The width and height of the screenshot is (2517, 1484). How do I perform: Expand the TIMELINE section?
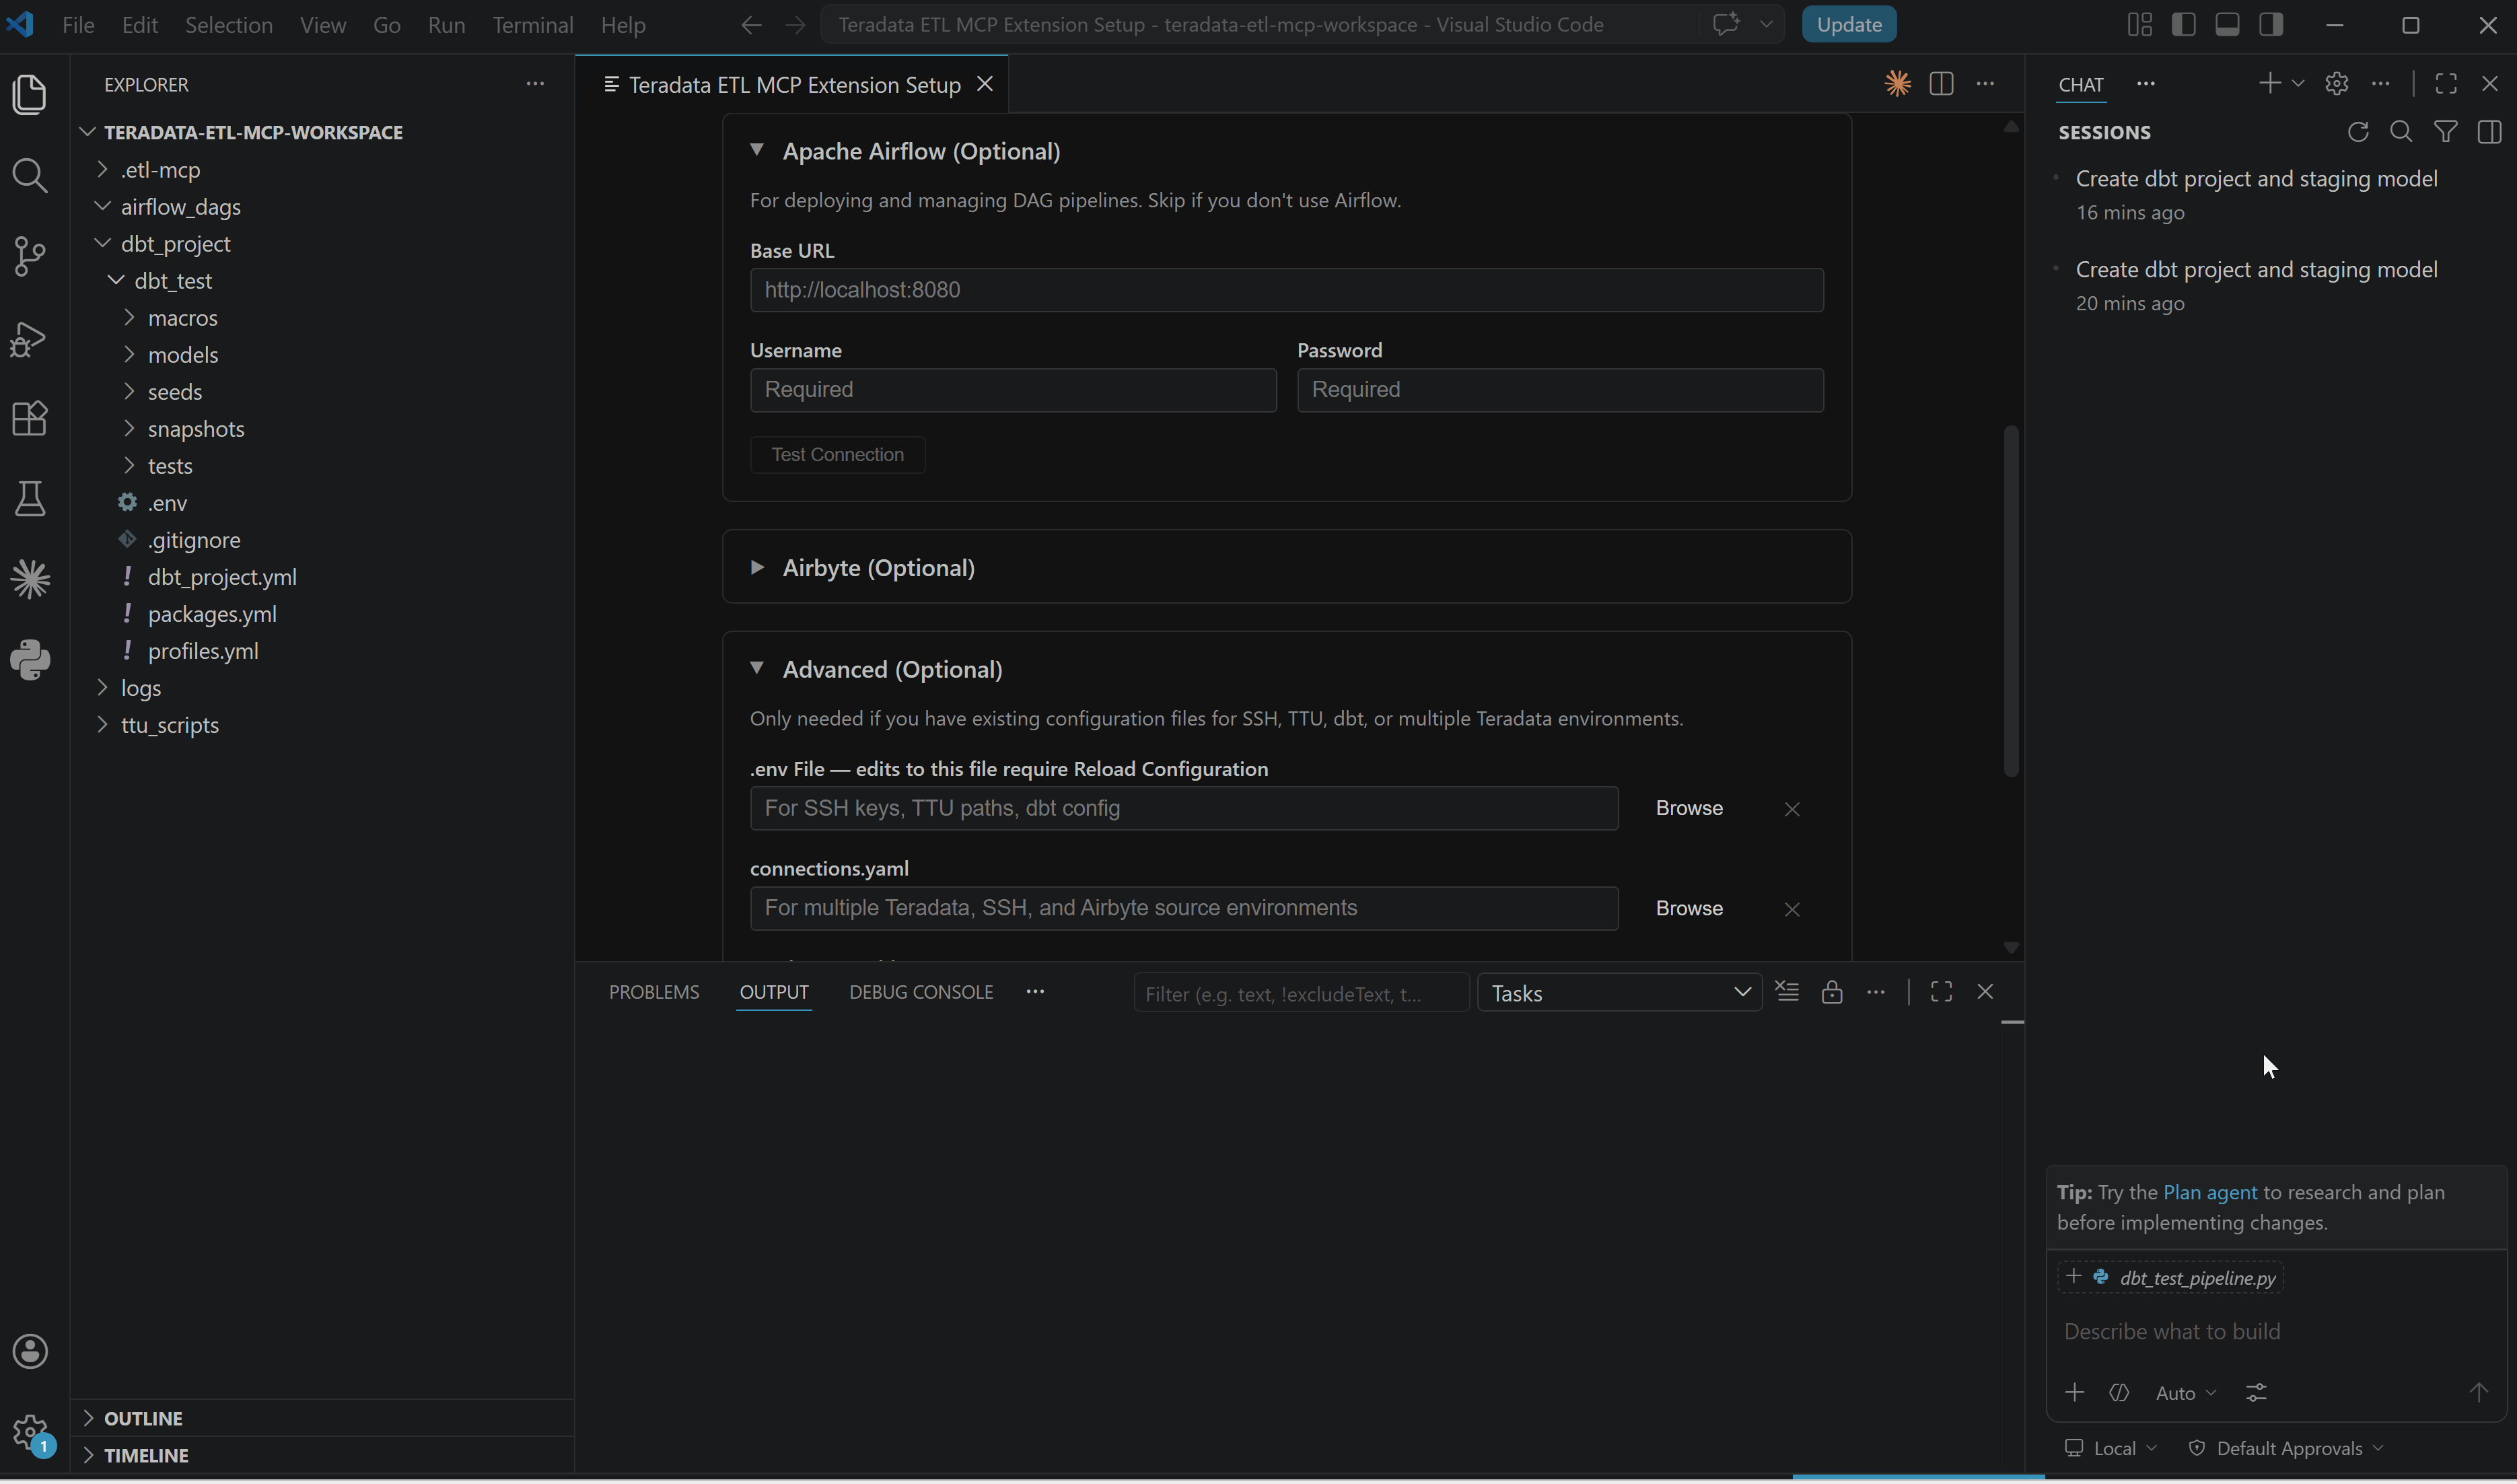pos(146,1456)
